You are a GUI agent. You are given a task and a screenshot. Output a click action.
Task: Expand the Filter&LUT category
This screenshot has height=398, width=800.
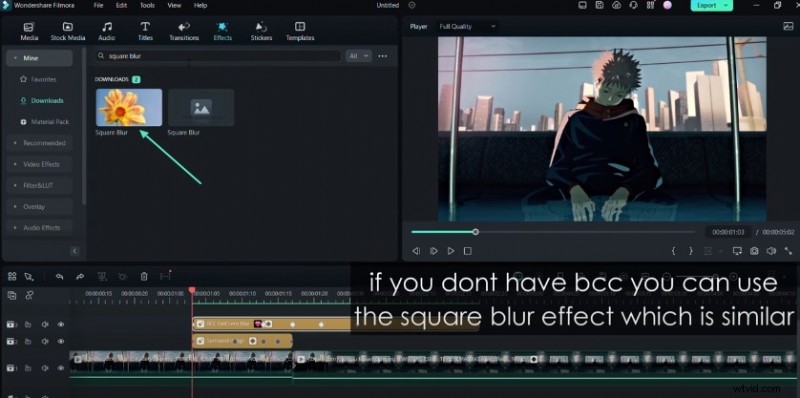(x=39, y=186)
